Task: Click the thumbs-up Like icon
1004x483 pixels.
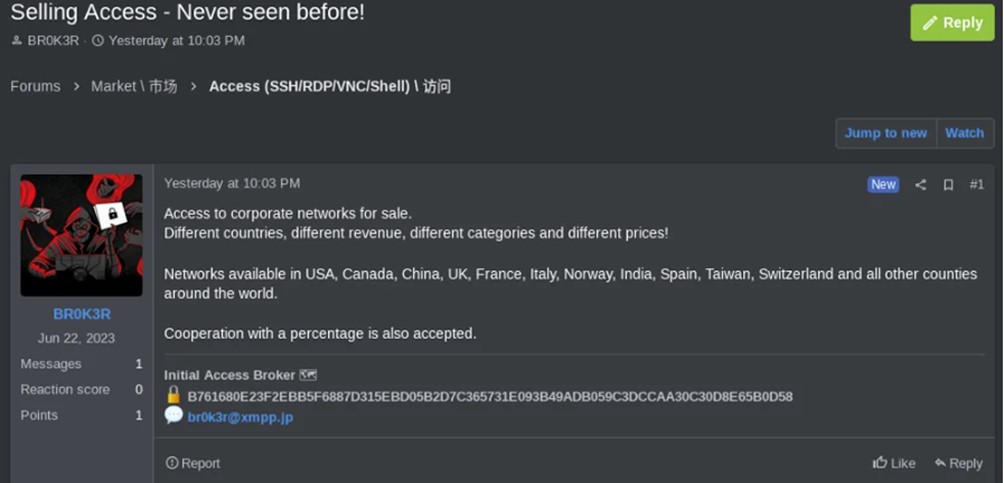Action: 880,463
